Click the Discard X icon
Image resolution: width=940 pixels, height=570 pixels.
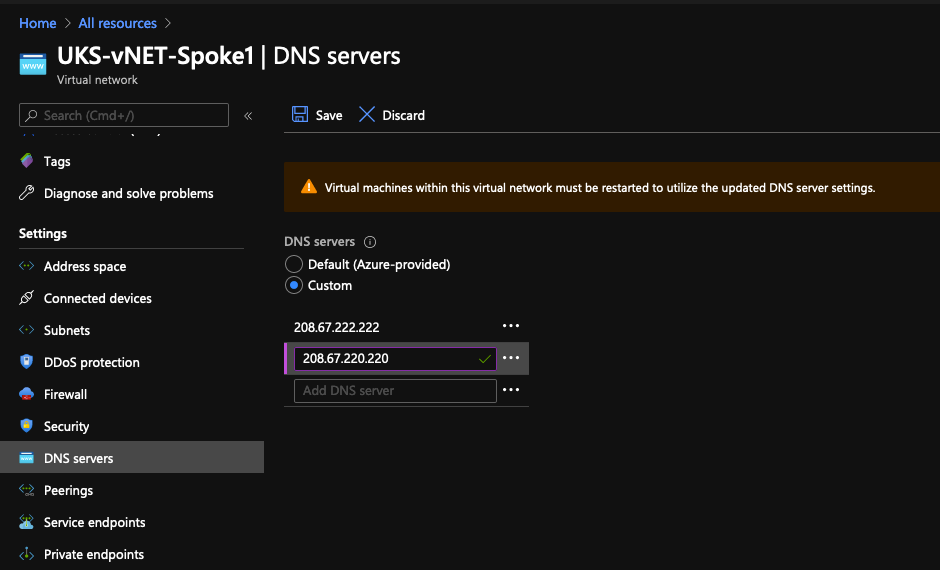(x=366, y=114)
